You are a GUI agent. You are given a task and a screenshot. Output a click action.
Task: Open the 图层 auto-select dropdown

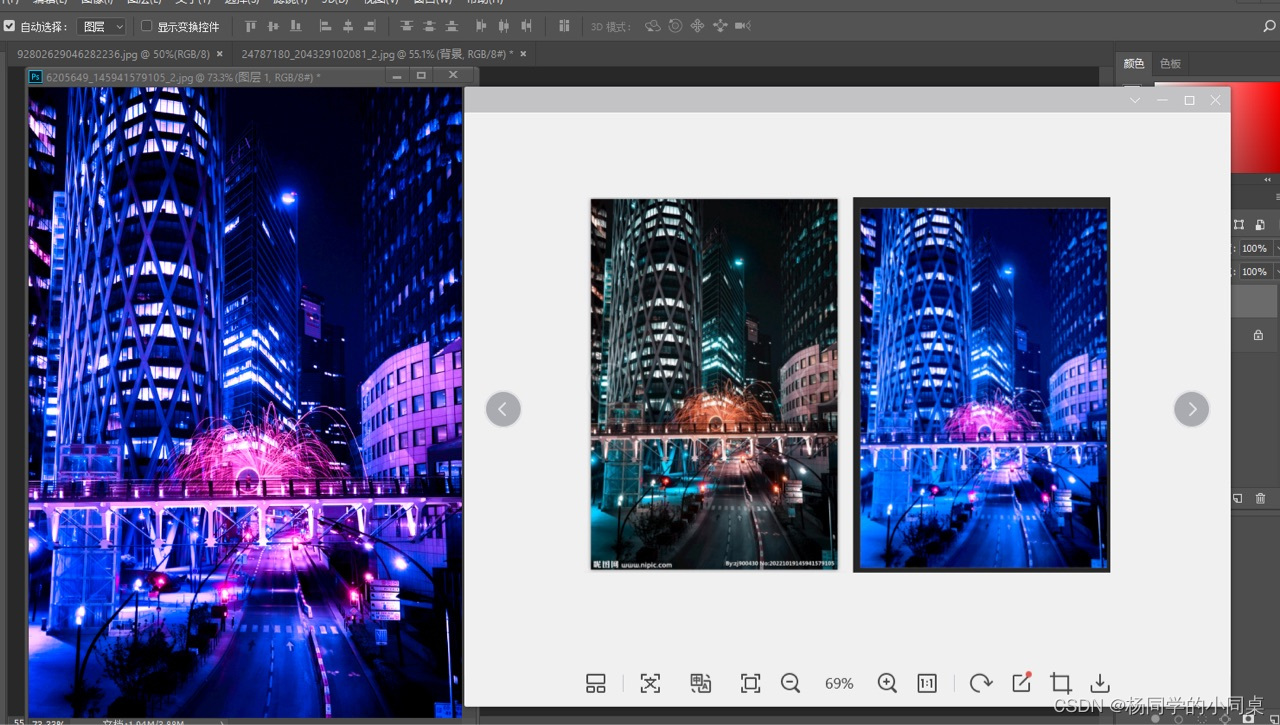click(x=102, y=26)
